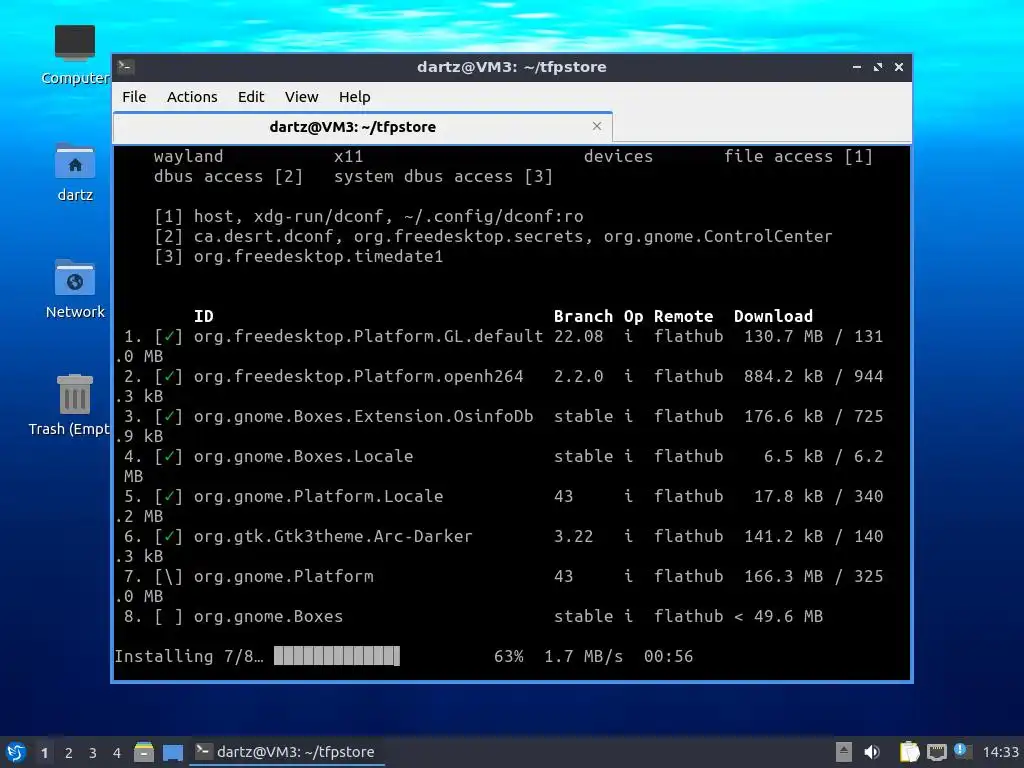
Task: Open the Help menu
Action: 355,97
